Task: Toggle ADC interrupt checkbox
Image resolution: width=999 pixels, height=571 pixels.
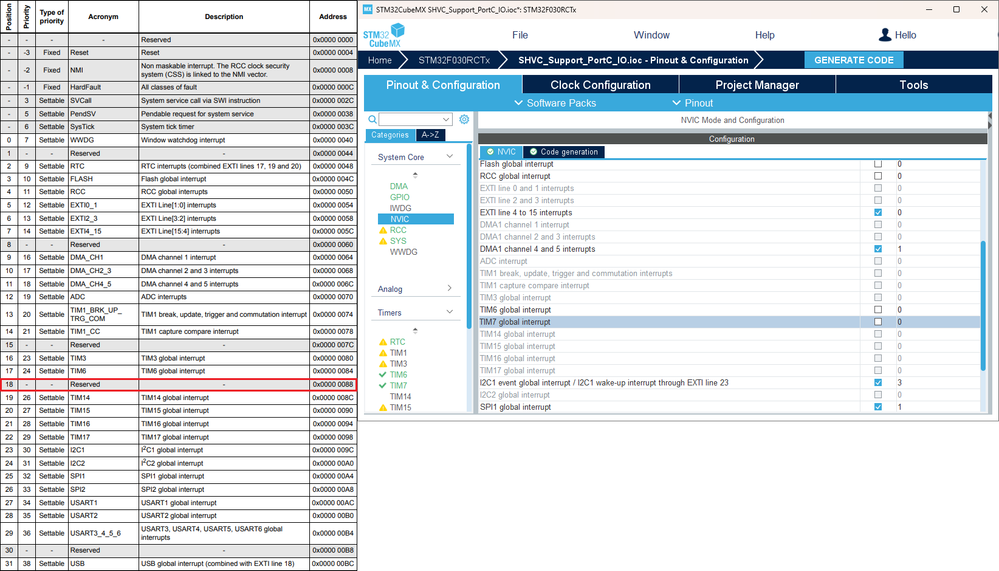Action: point(878,261)
